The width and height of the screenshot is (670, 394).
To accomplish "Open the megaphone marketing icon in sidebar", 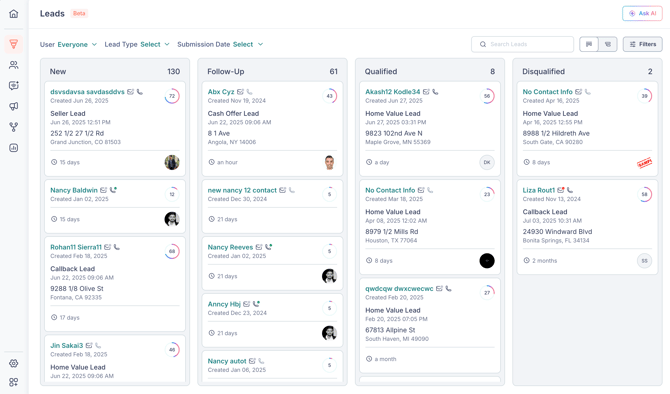I will point(14,106).
